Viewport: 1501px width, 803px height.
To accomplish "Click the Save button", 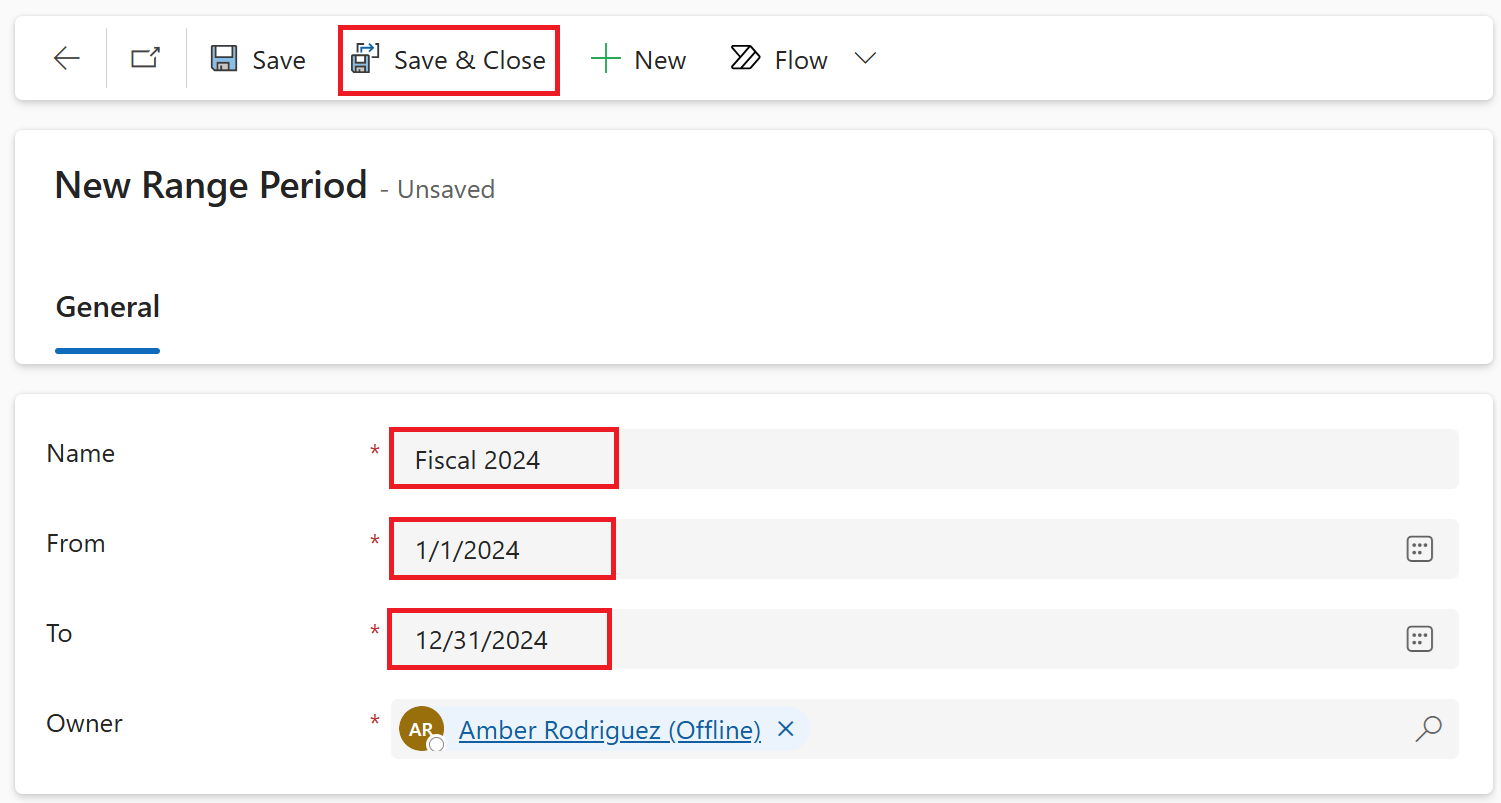I will point(258,59).
